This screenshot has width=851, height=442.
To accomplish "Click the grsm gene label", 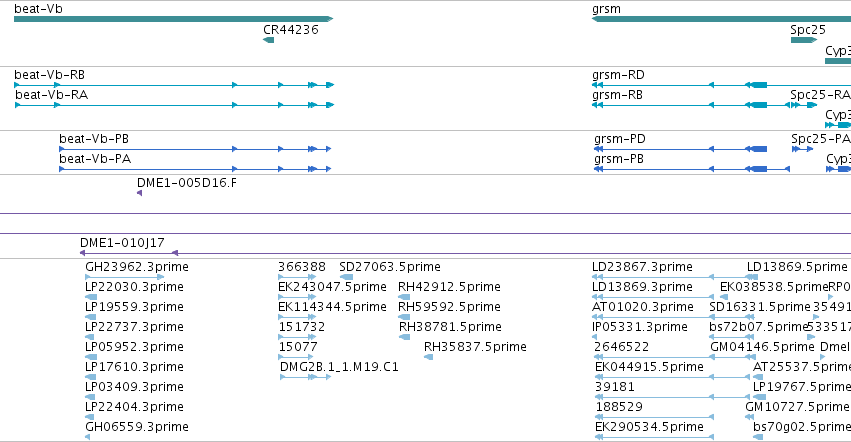I will click(606, 9).
